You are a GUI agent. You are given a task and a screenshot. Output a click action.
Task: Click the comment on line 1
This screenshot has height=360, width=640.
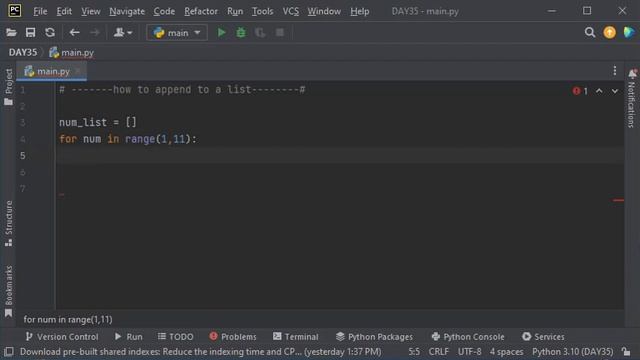pyautogui.click(x=182, y=90)
